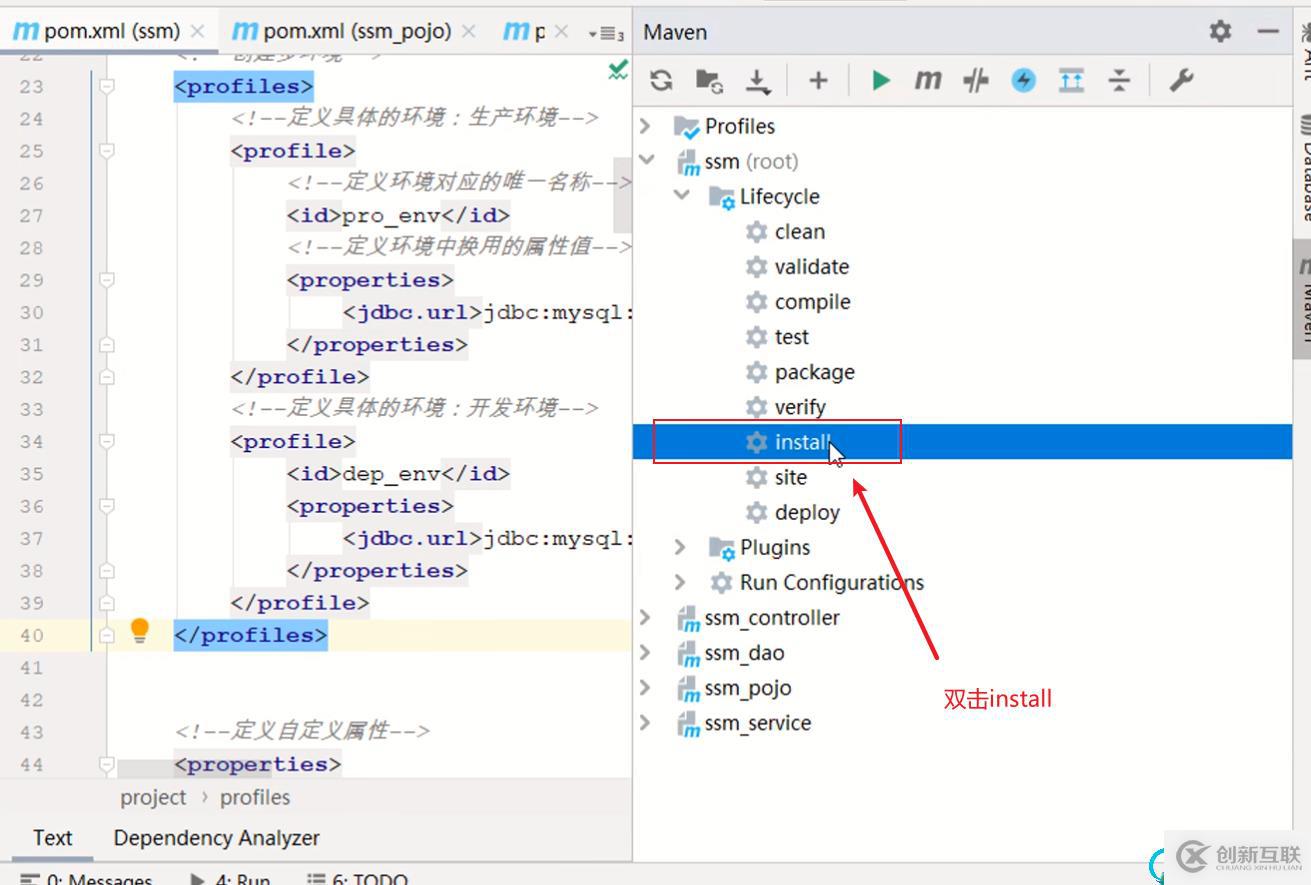The image size is (1311, 885).
Task: Fold the properties block at line 36
Action: point(106,506)
